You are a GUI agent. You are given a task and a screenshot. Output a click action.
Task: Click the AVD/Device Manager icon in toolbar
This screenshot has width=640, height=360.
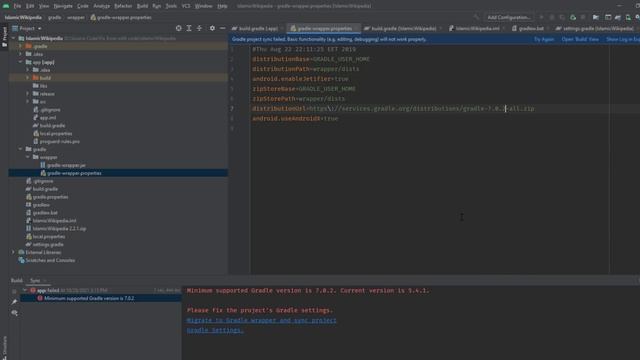pos(628,18)
